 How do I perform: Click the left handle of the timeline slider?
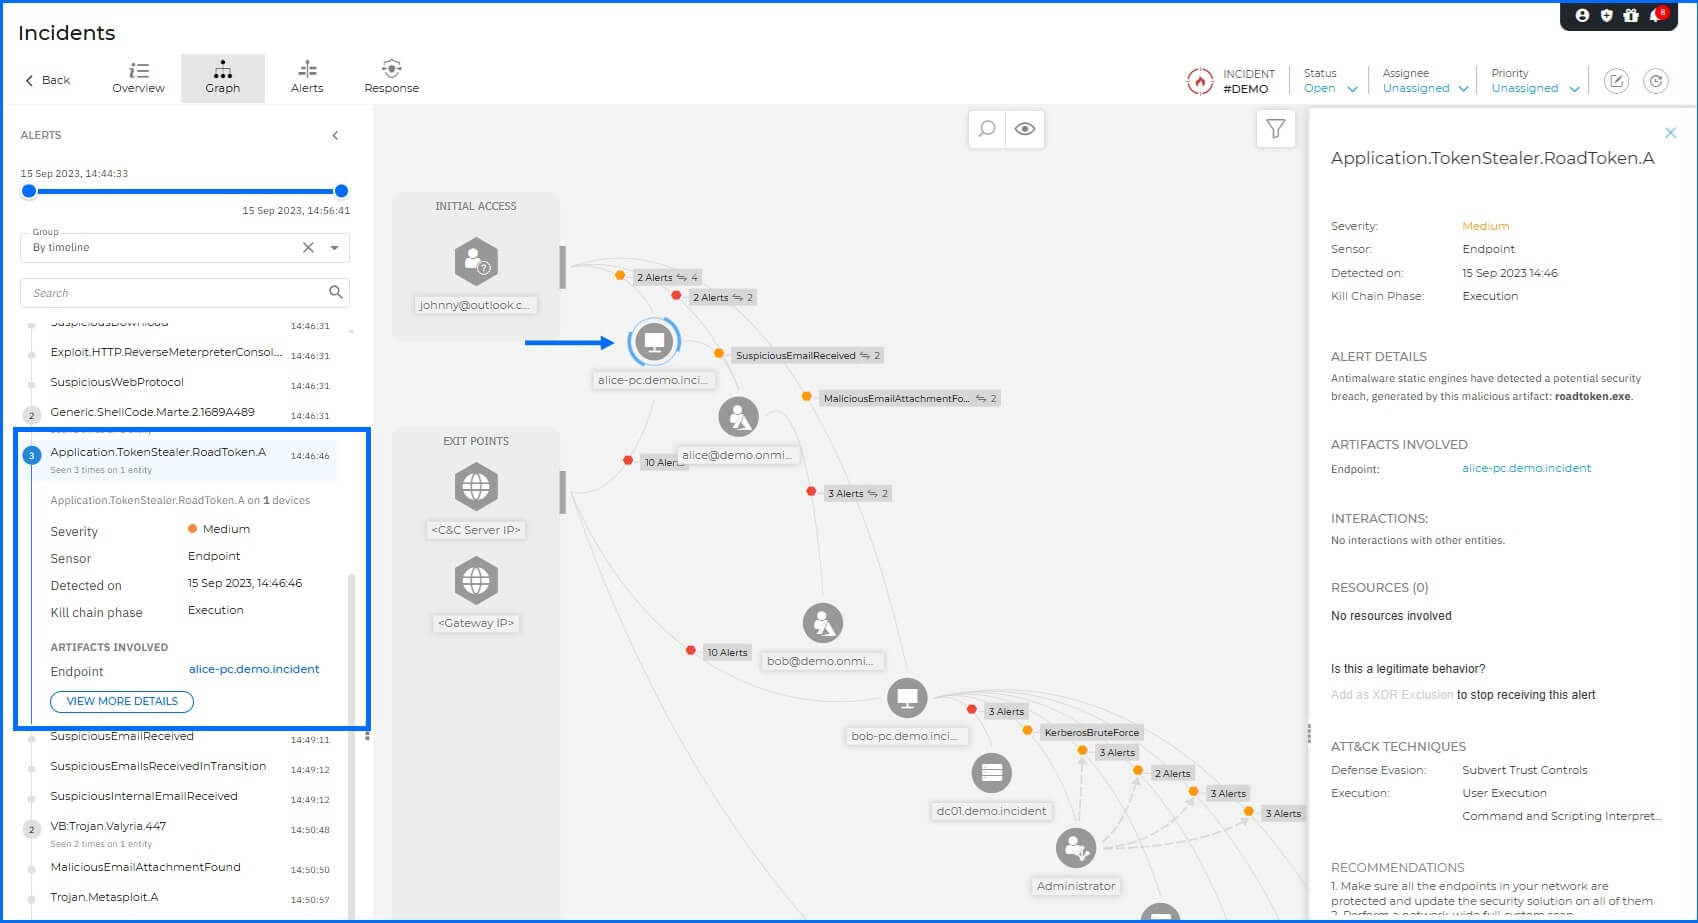29,190
